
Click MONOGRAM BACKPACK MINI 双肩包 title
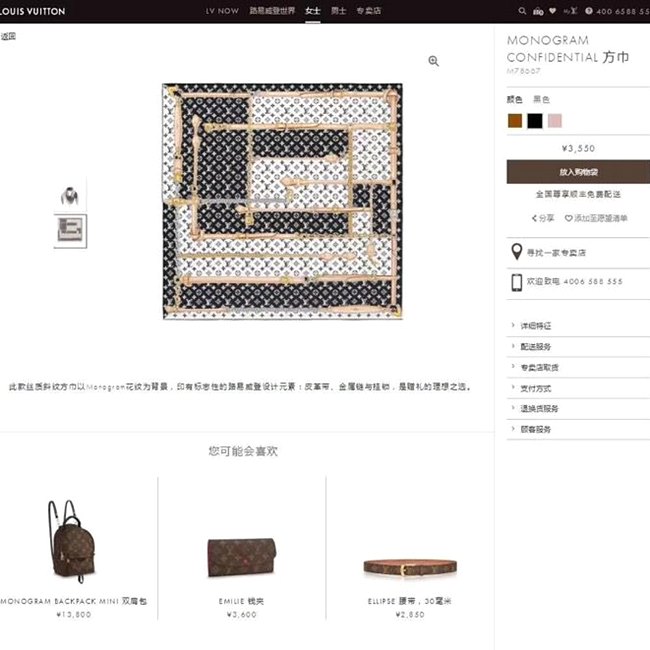[x=74, y=601]
